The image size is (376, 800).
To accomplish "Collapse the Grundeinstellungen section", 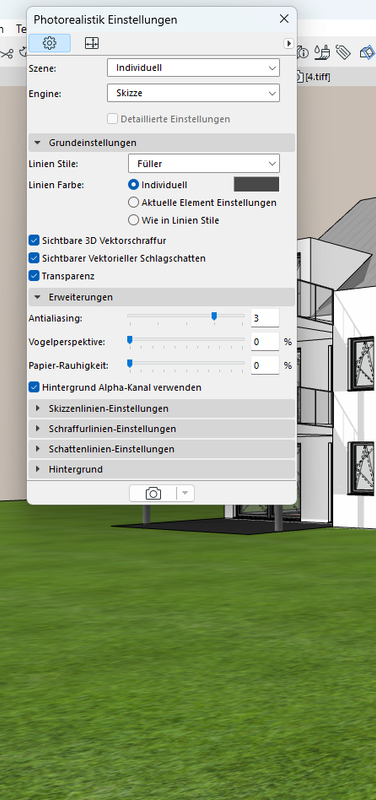I will (162, 143).
